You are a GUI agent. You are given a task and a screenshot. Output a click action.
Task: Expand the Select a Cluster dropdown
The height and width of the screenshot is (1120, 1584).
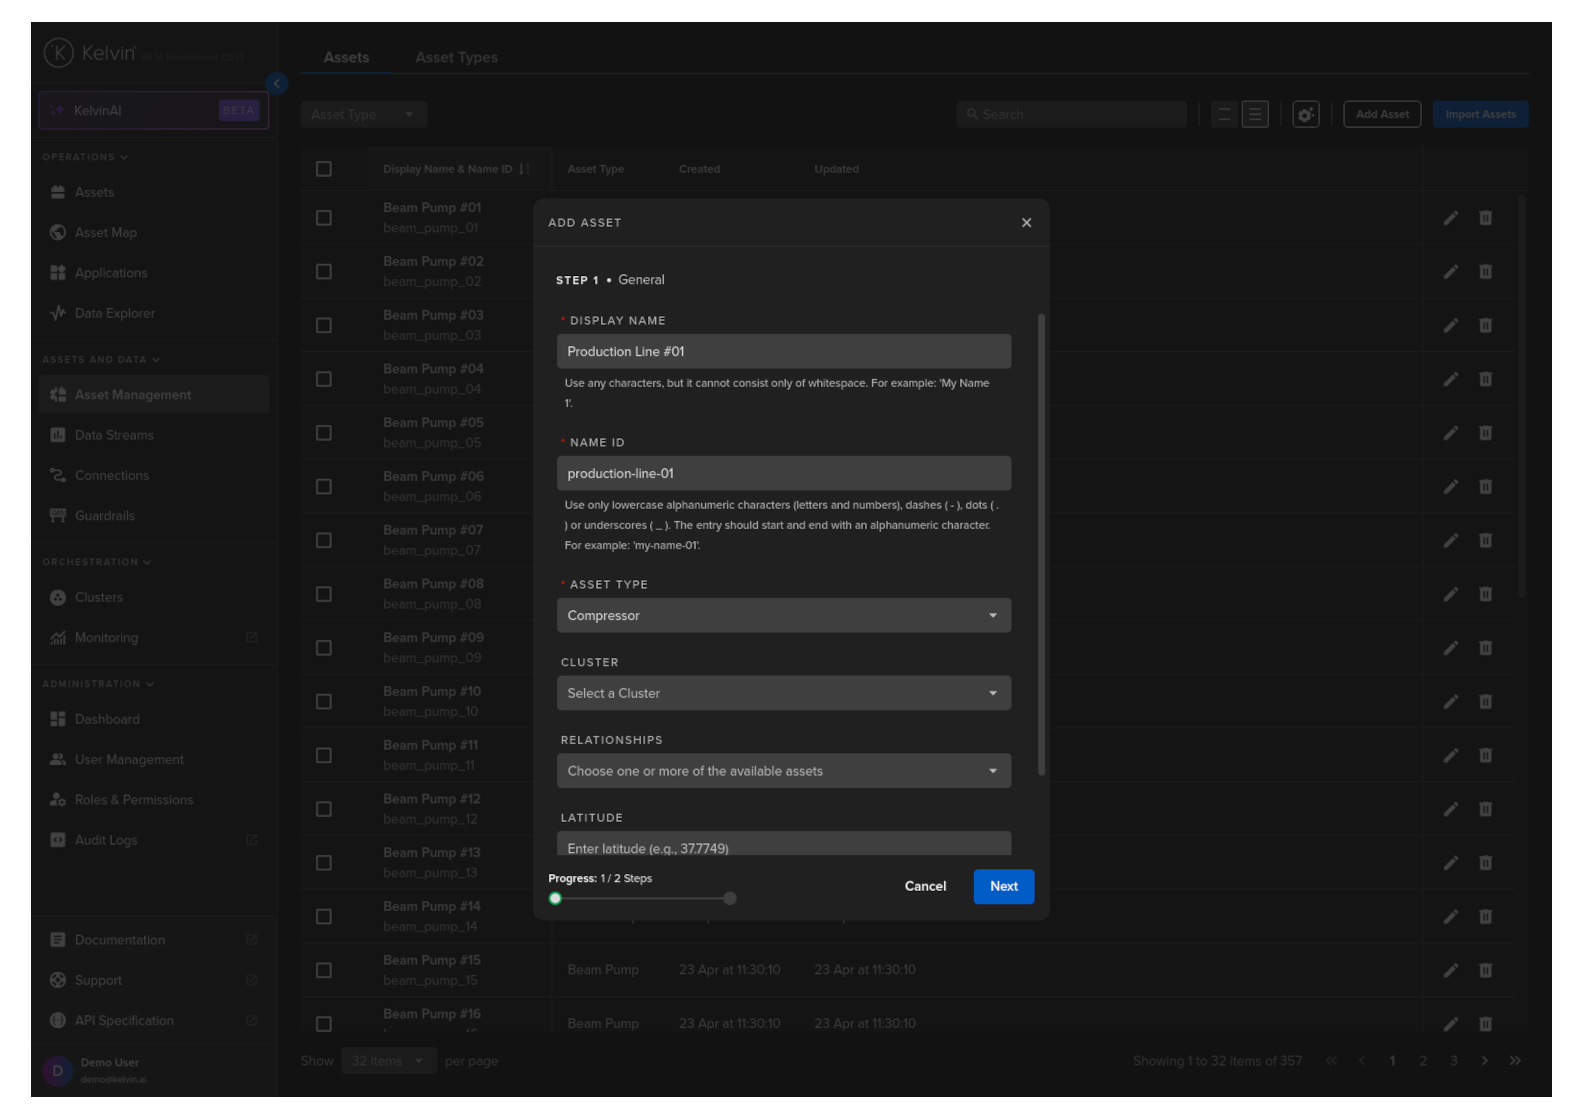click(x=783, y=694)
